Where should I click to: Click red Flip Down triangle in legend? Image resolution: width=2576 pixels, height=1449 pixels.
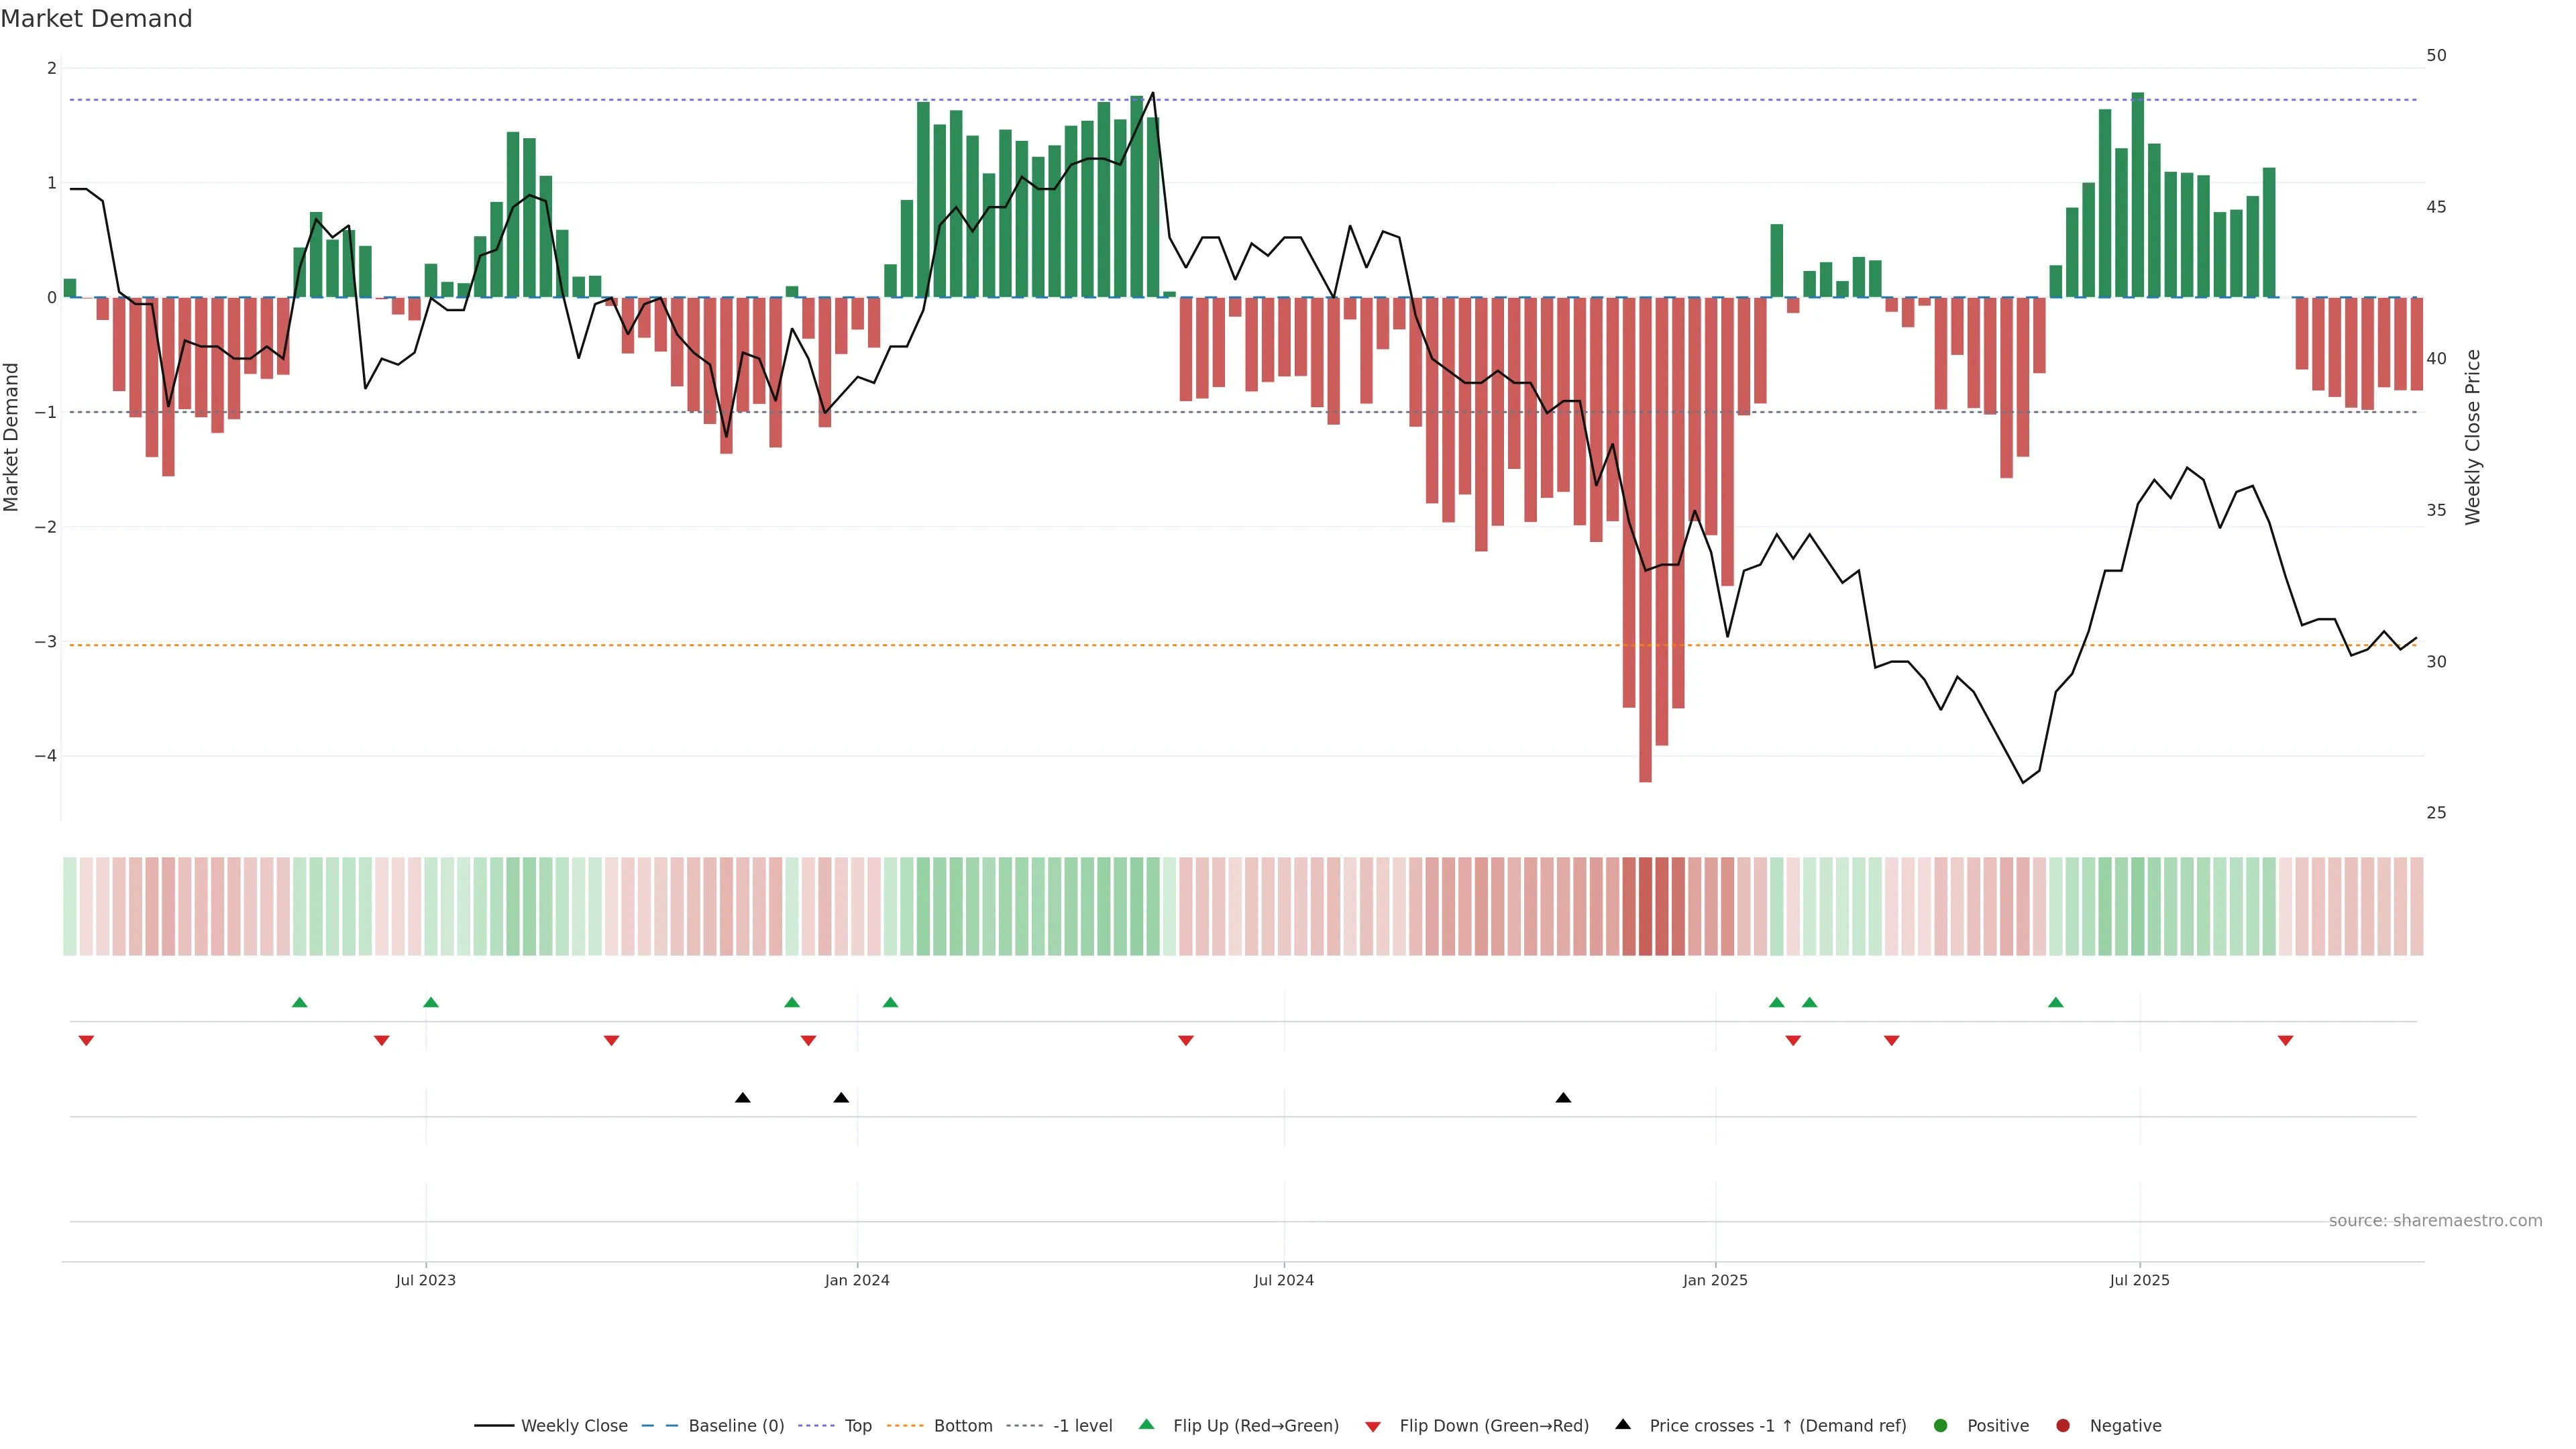[x=1373, y=1426]
